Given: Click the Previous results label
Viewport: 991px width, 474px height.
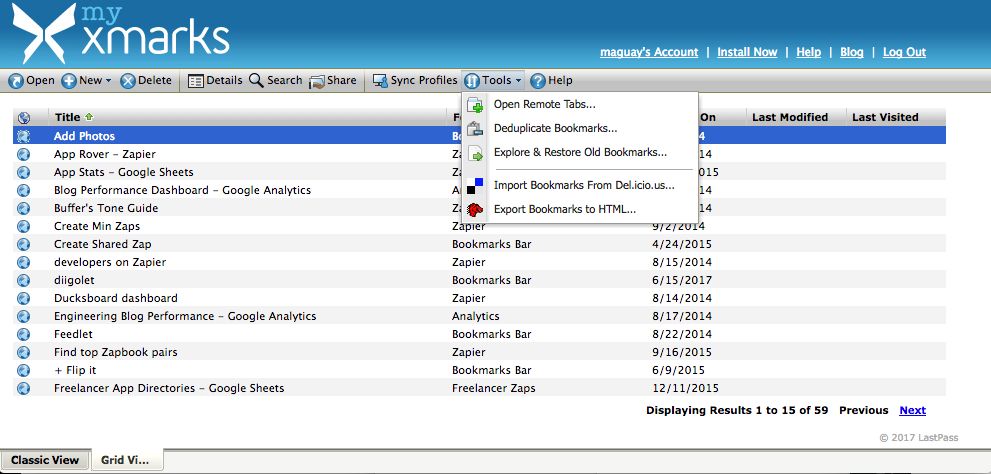Looking at the screenshot, I should pos(863,410).
